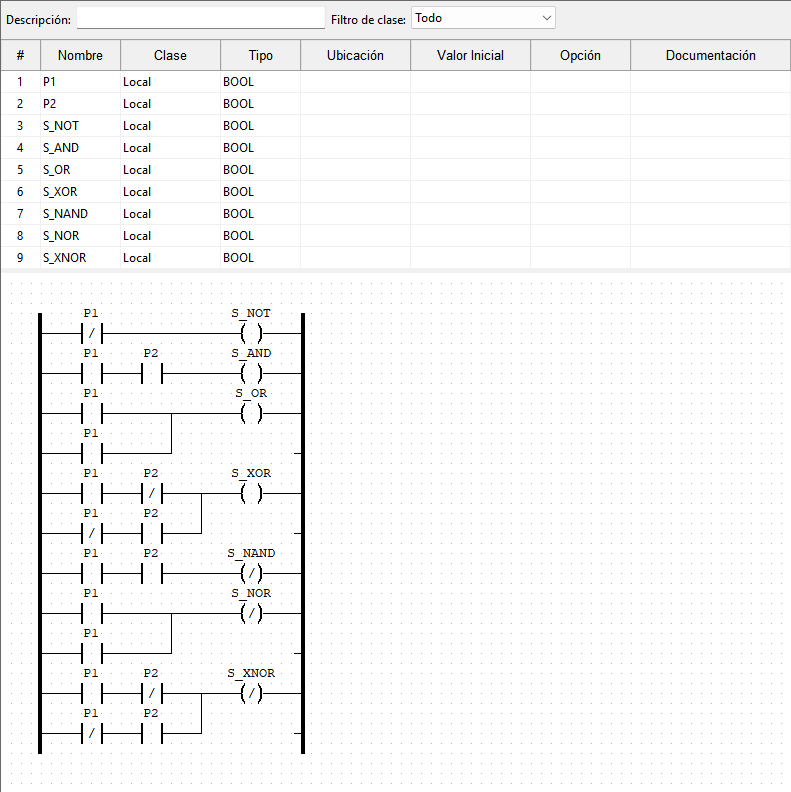This screenshot has width=791, height=792.
Task: Click the negated P1 contact for S_NOT
Action: coord(91,333)
